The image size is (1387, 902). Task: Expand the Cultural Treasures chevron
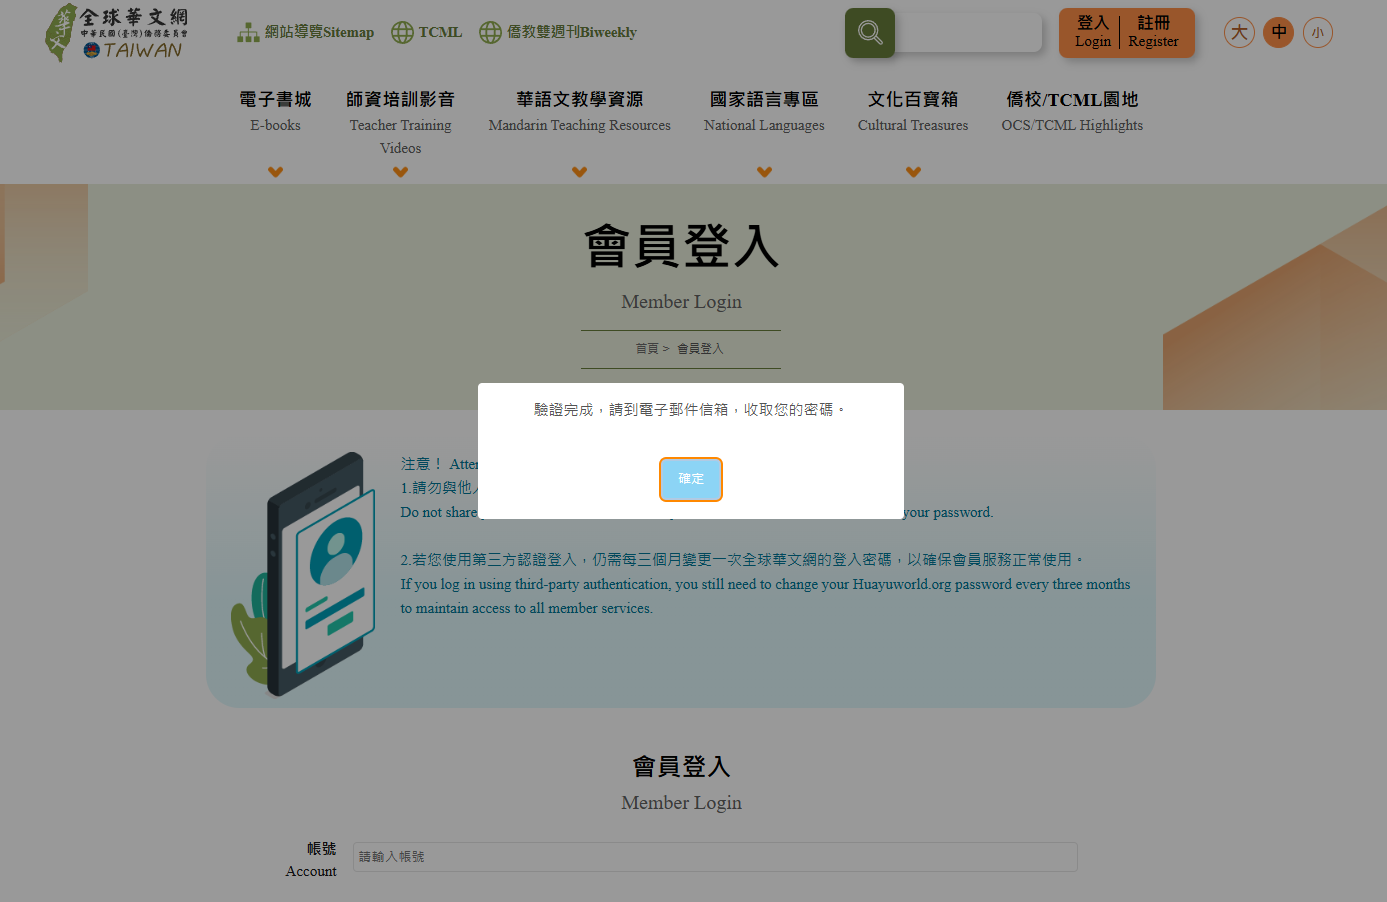tap(913, 172)
